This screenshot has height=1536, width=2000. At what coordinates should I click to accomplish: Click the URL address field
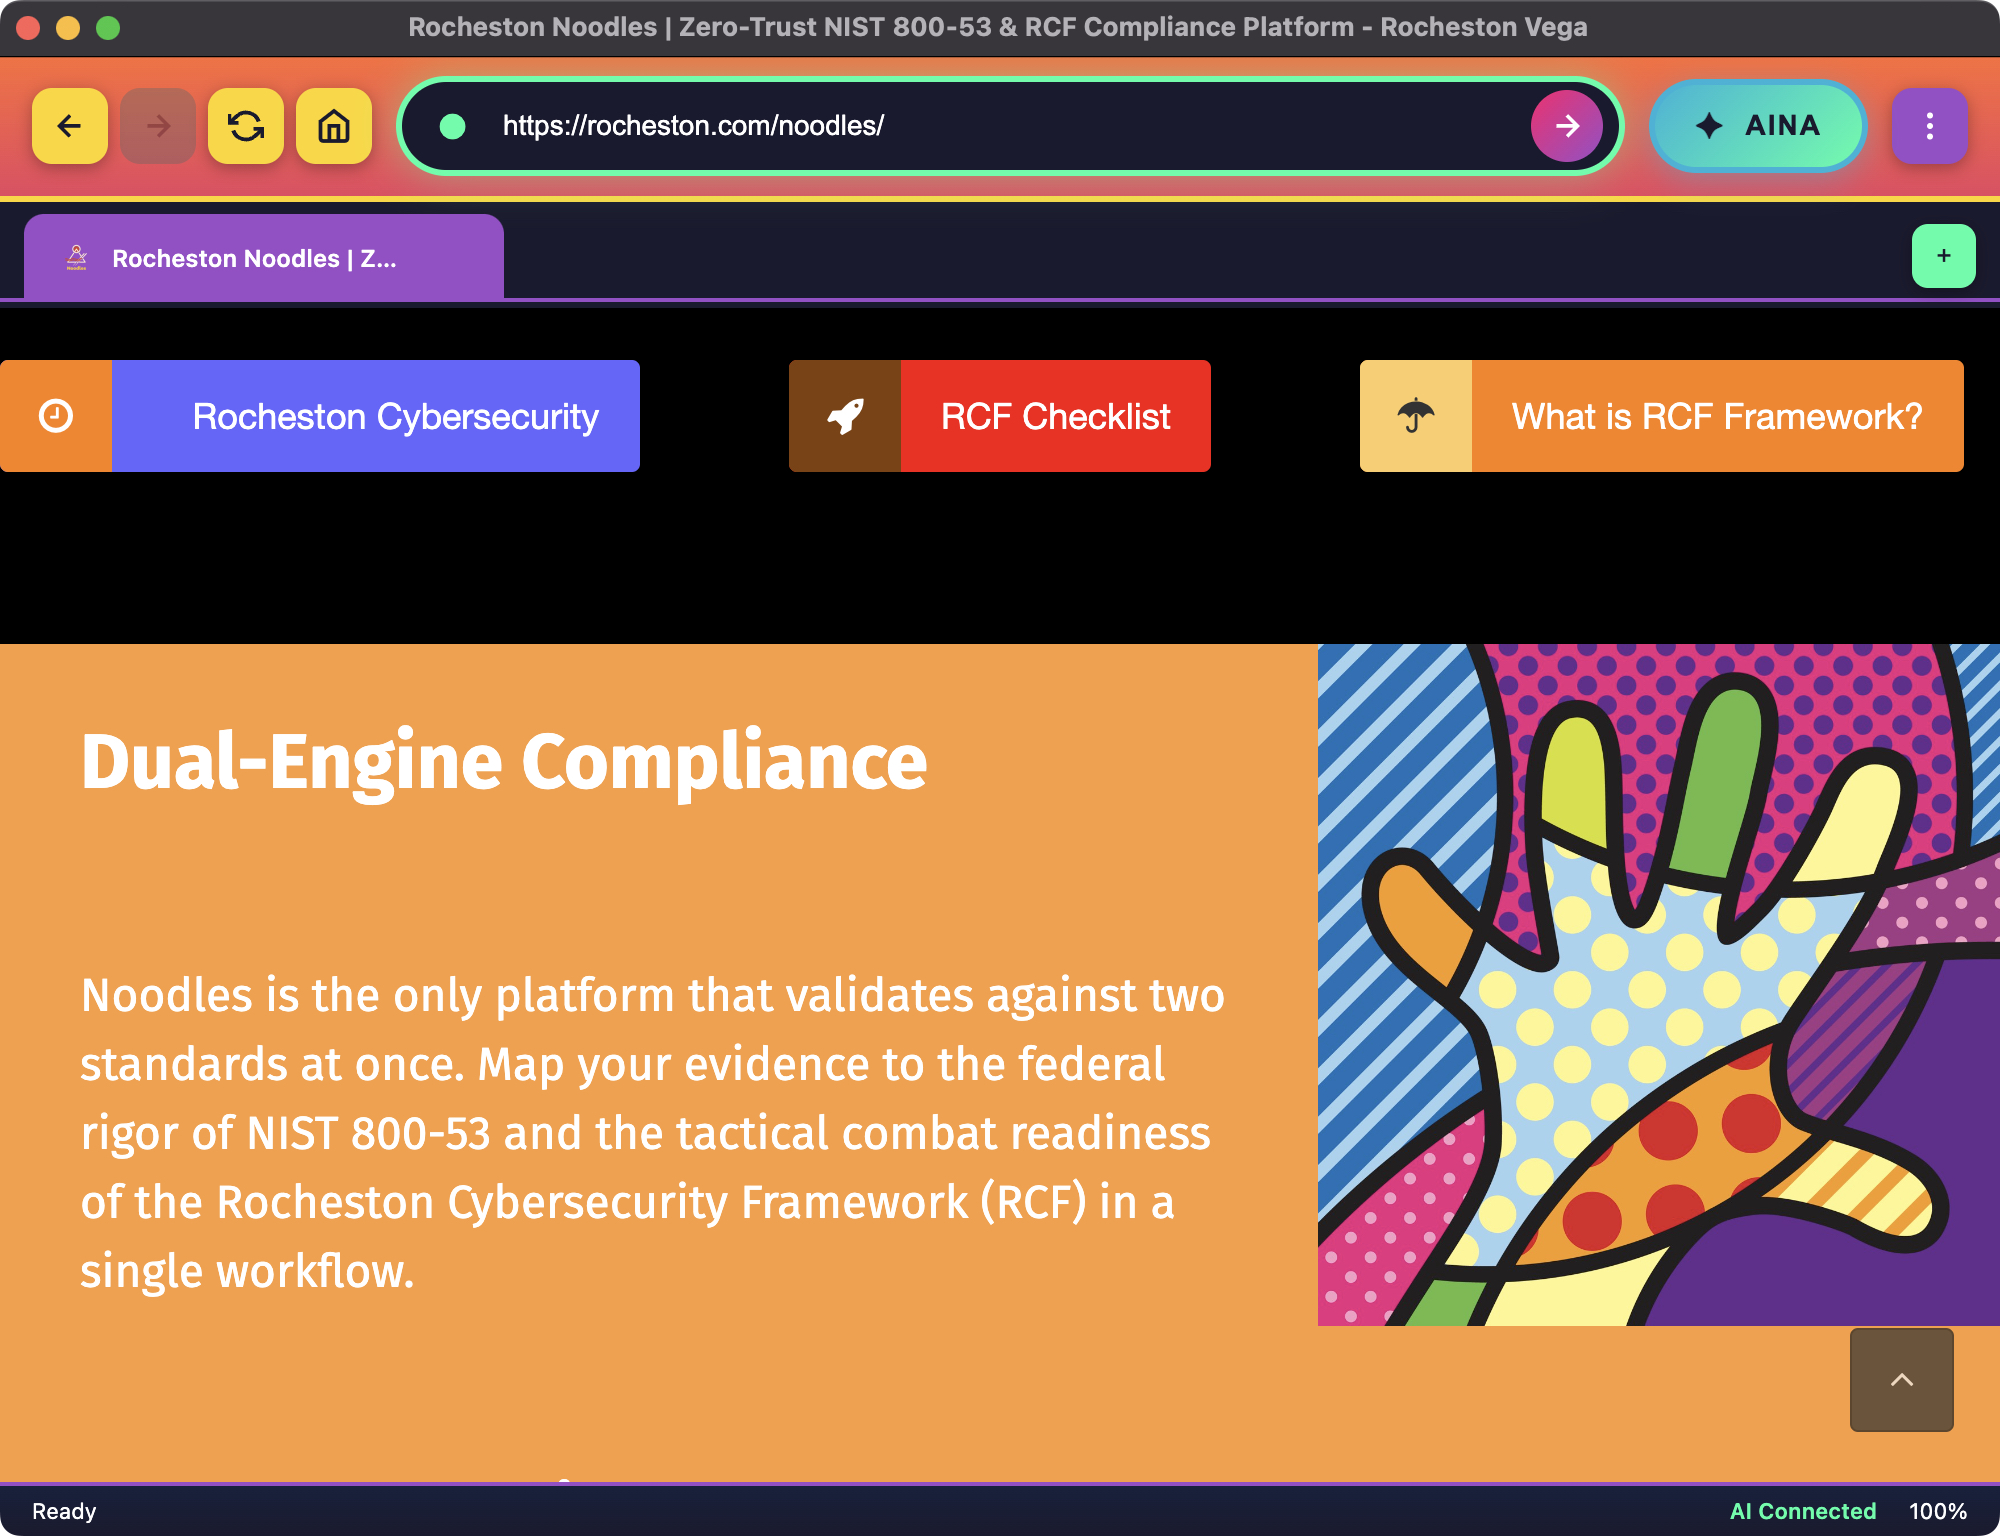pyautogui.click(x=1000, y=126)
